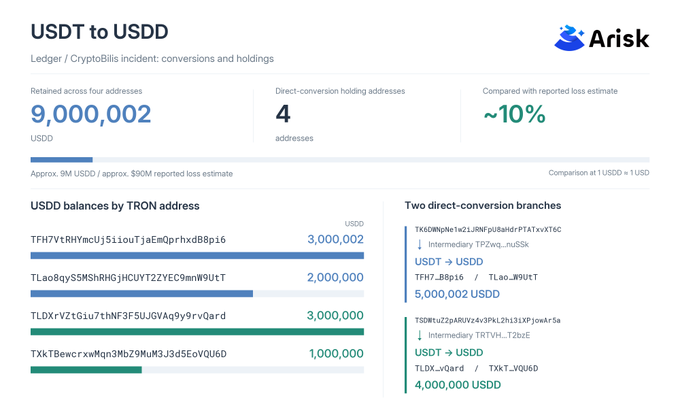Image resolution: width=680 pixels, height=415 pixels.
Task: Click the Arisk logo icon
Action: (569, 38)
